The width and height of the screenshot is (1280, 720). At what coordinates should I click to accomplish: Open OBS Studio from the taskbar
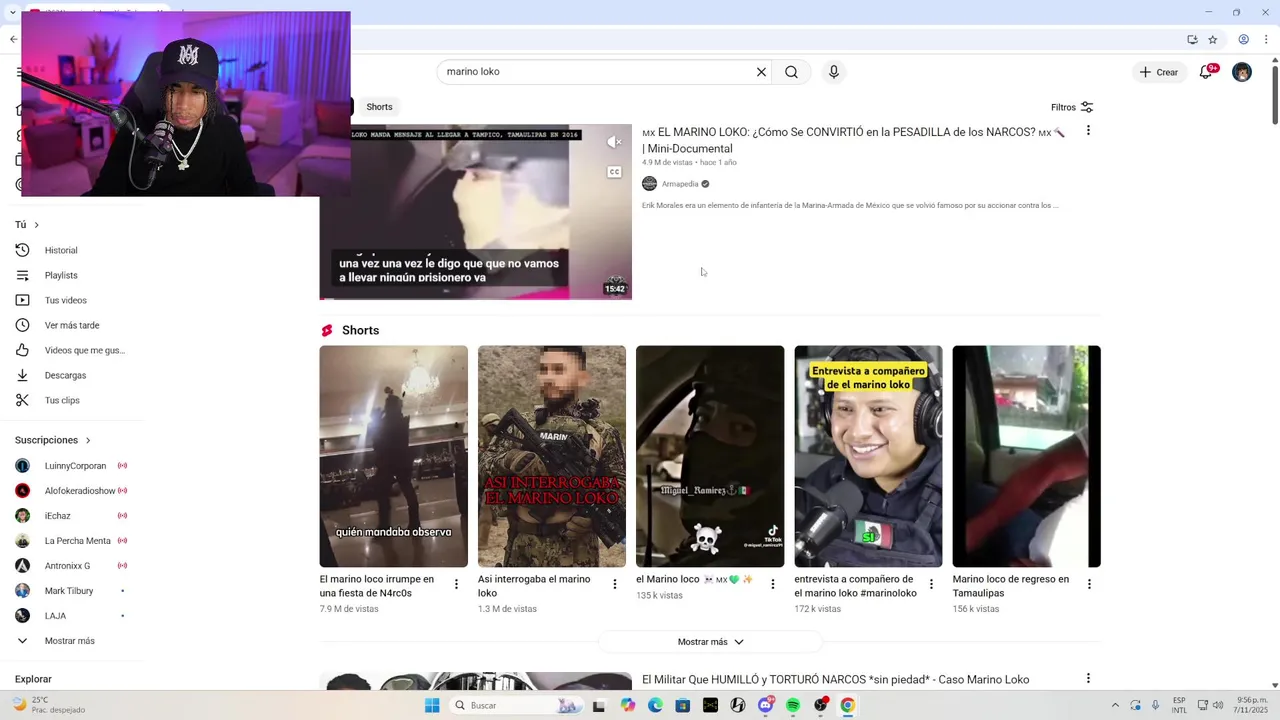click(821, 705)
